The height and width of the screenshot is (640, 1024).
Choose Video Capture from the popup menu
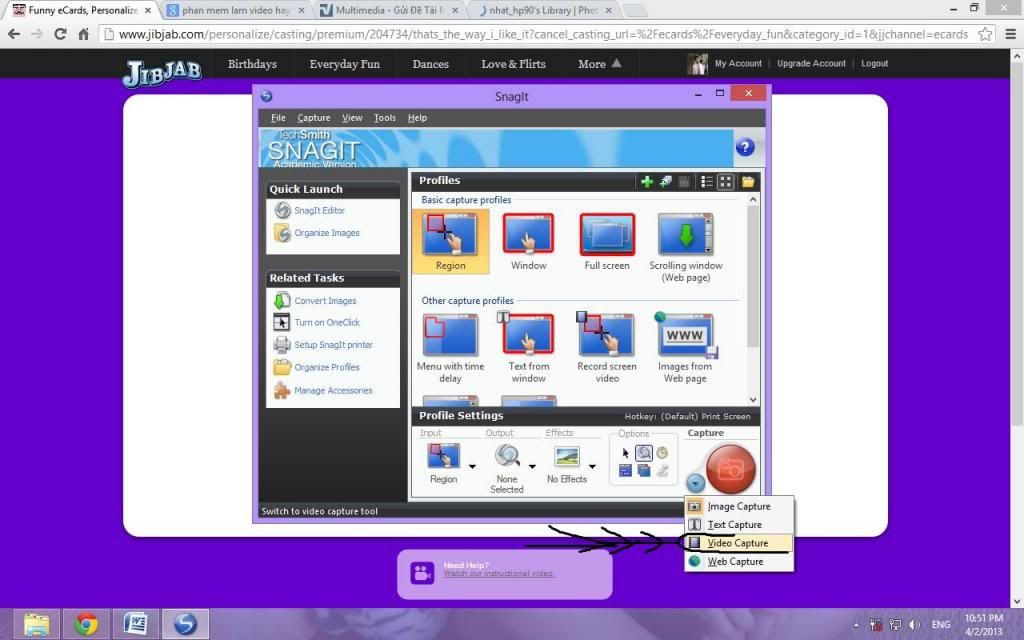pos(739,543)
